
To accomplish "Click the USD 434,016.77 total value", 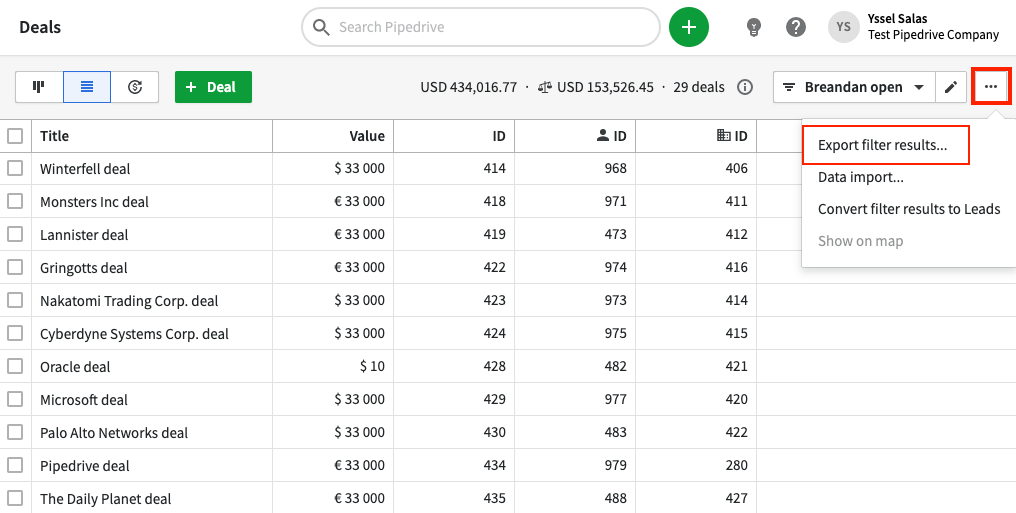I will click(468, 87).
